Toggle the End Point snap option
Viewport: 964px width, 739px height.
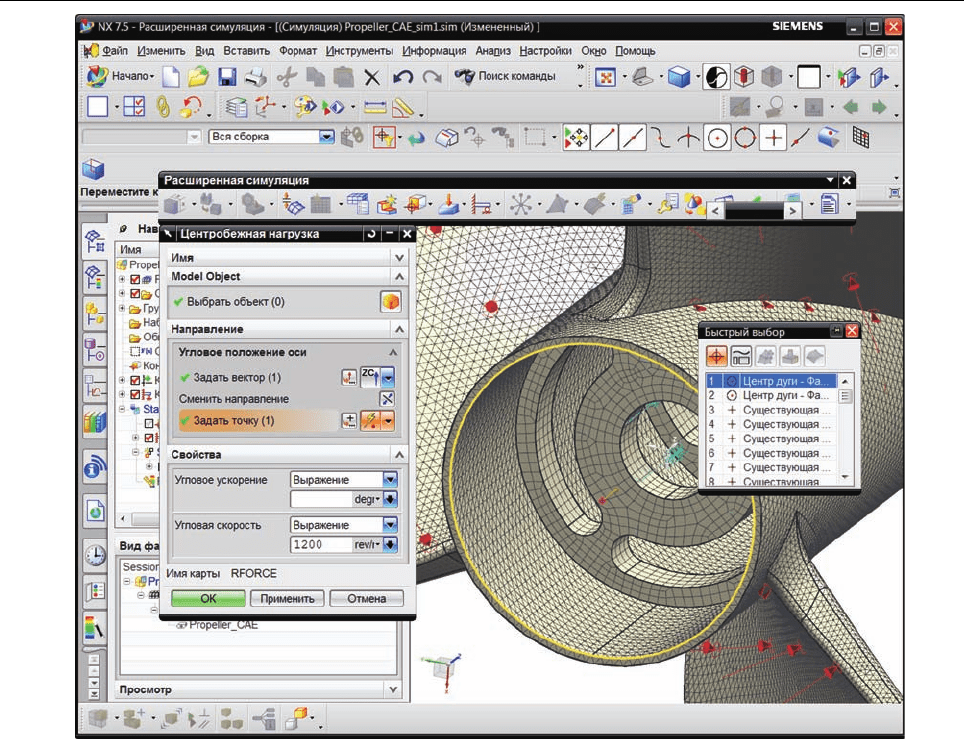pos(604,138)
